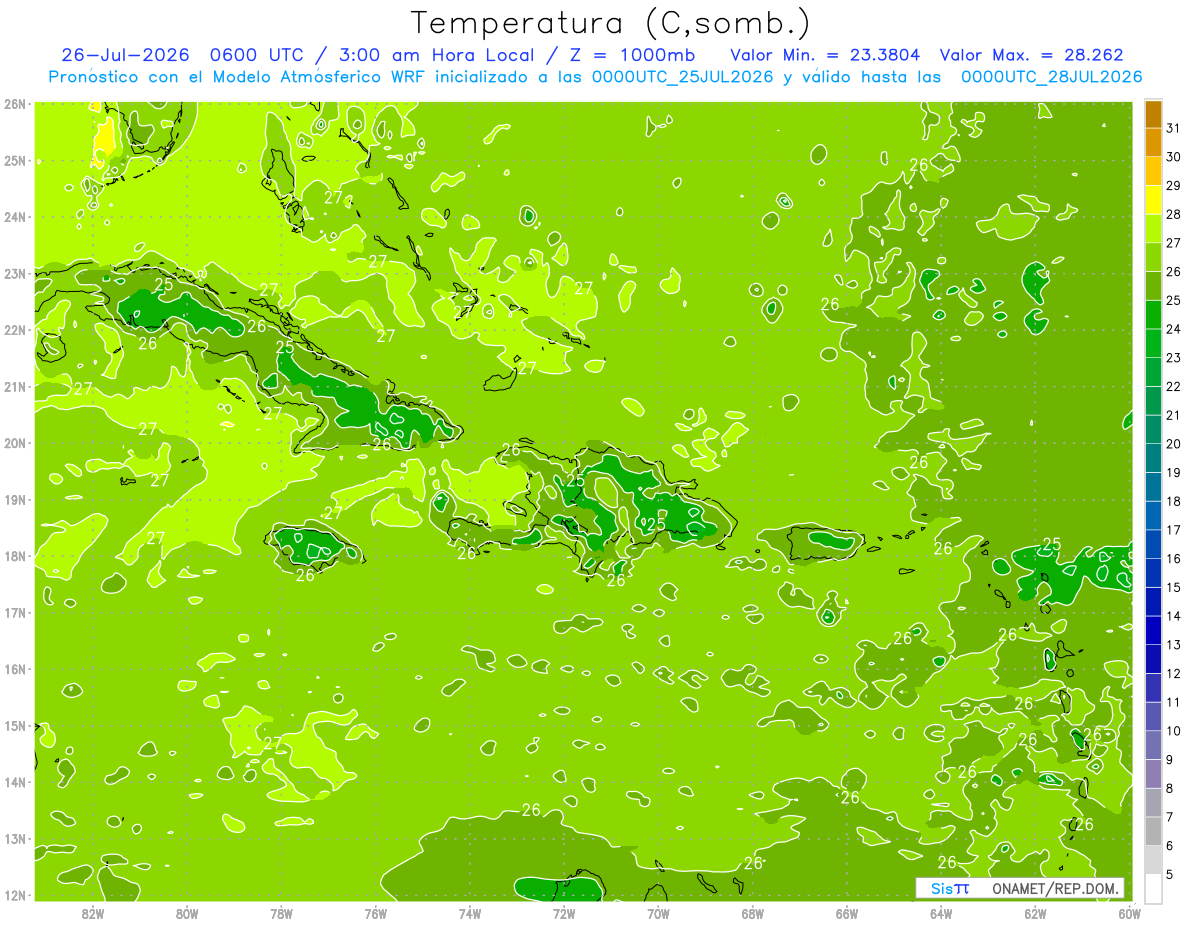Image resolution: width=1200 pixels, height=927 pixels.
Task: Click the legend scale label "29"
Action: pos(1174,185)
